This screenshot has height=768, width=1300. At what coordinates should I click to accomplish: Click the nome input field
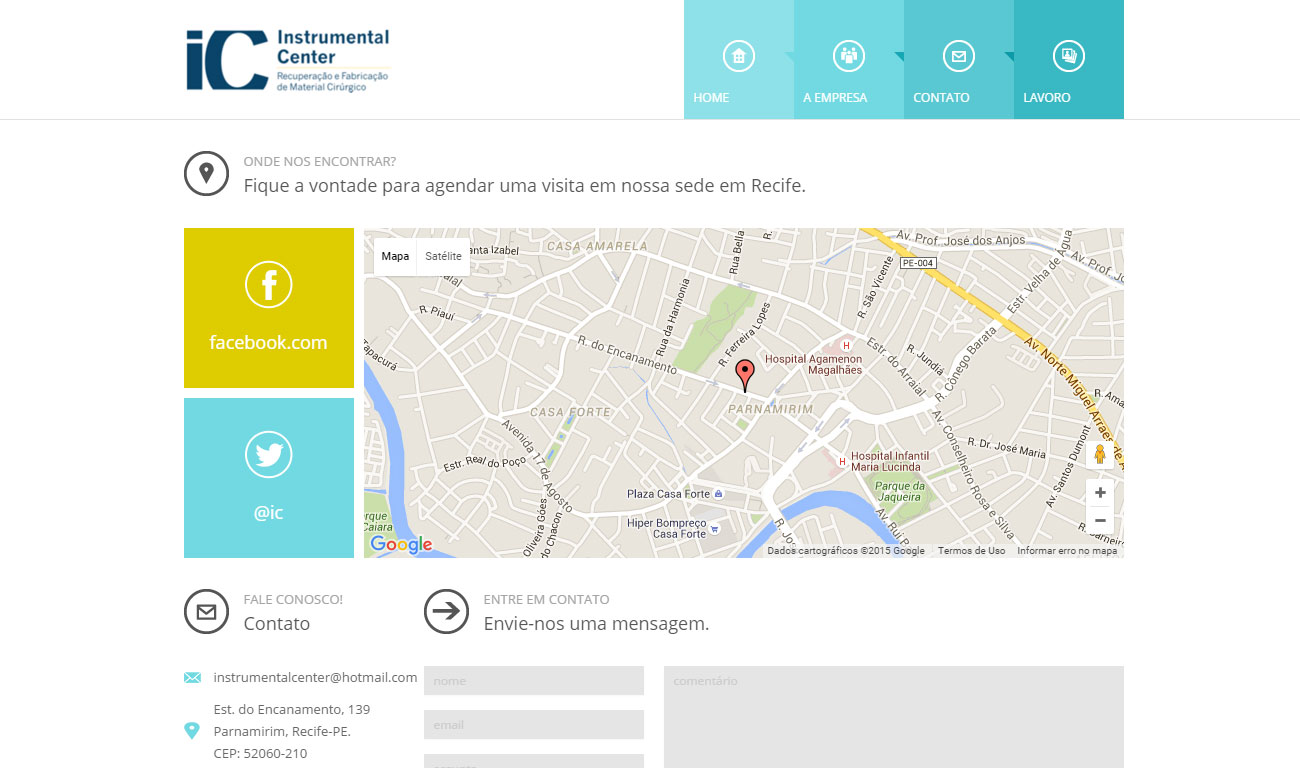533,681
